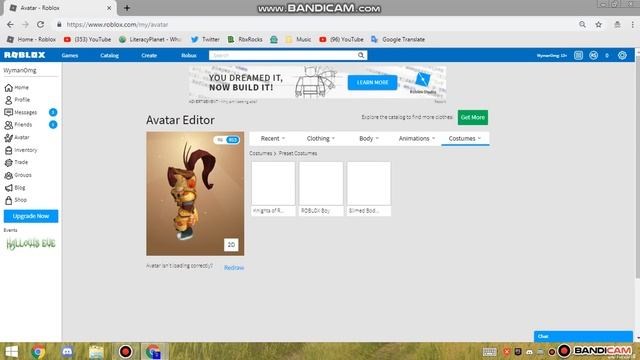
Task: Open Windows Start menu
Action: (x=12, y=351)
